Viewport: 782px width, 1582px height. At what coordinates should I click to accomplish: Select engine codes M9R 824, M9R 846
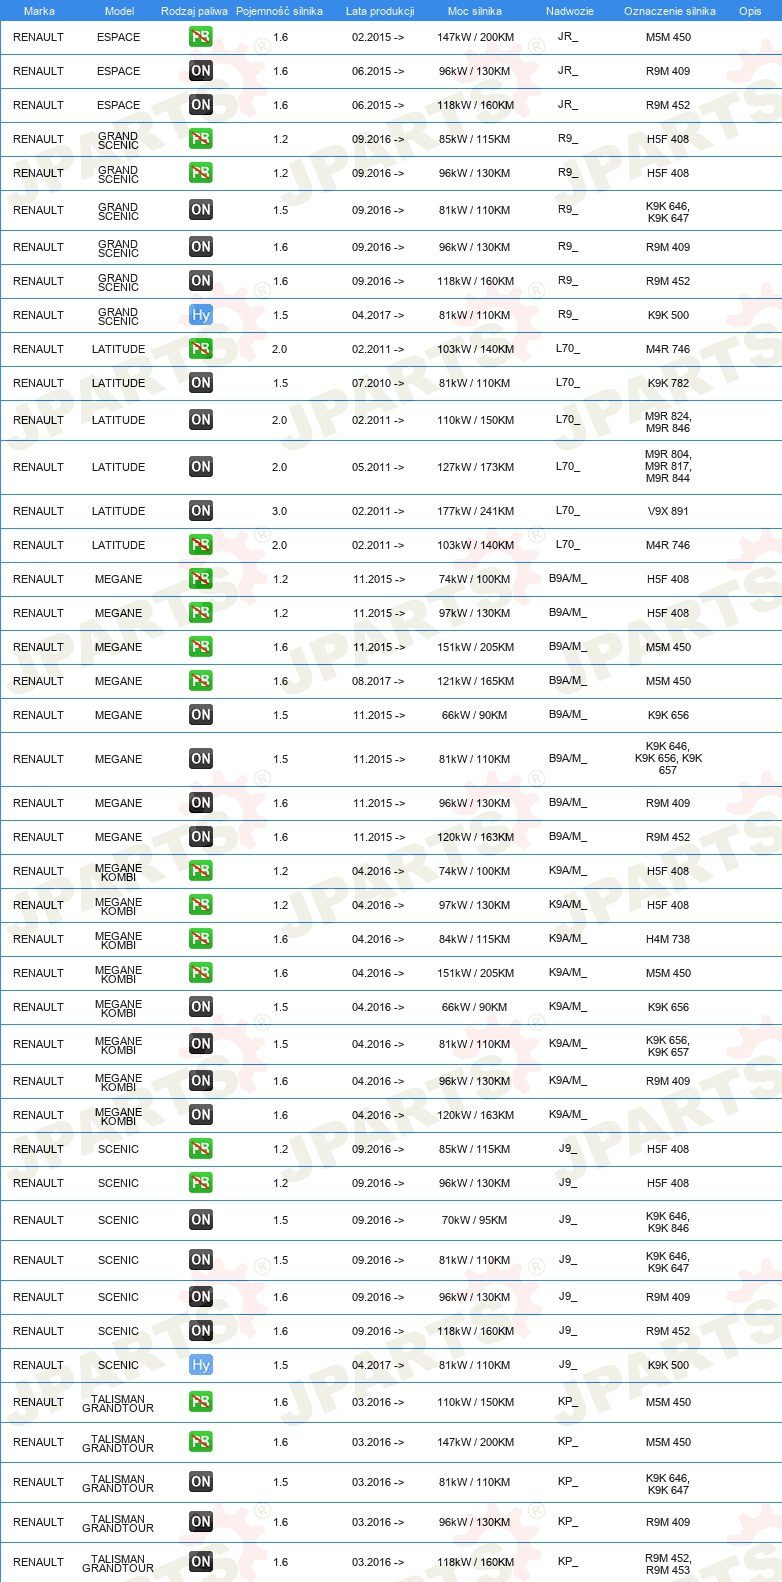[x=668, y=422]
